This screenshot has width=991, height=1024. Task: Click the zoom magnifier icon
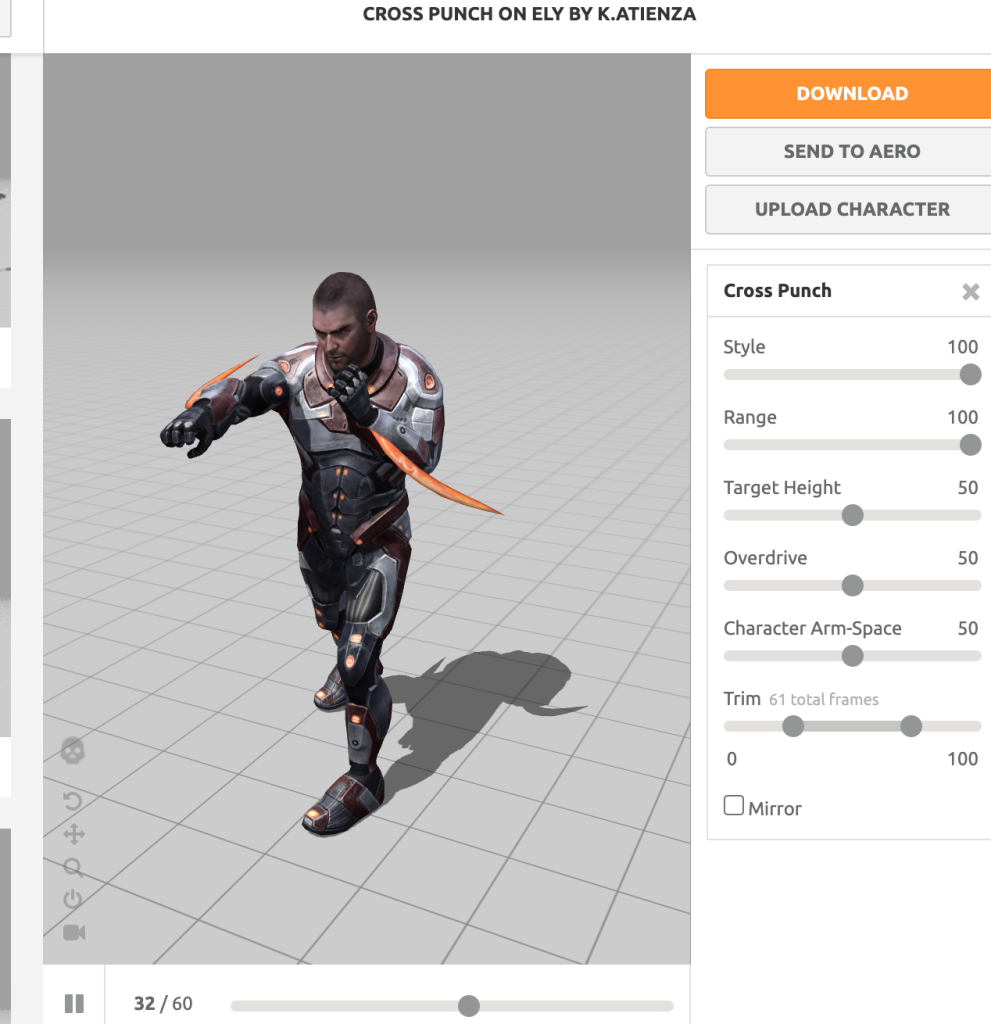point(73,867)
